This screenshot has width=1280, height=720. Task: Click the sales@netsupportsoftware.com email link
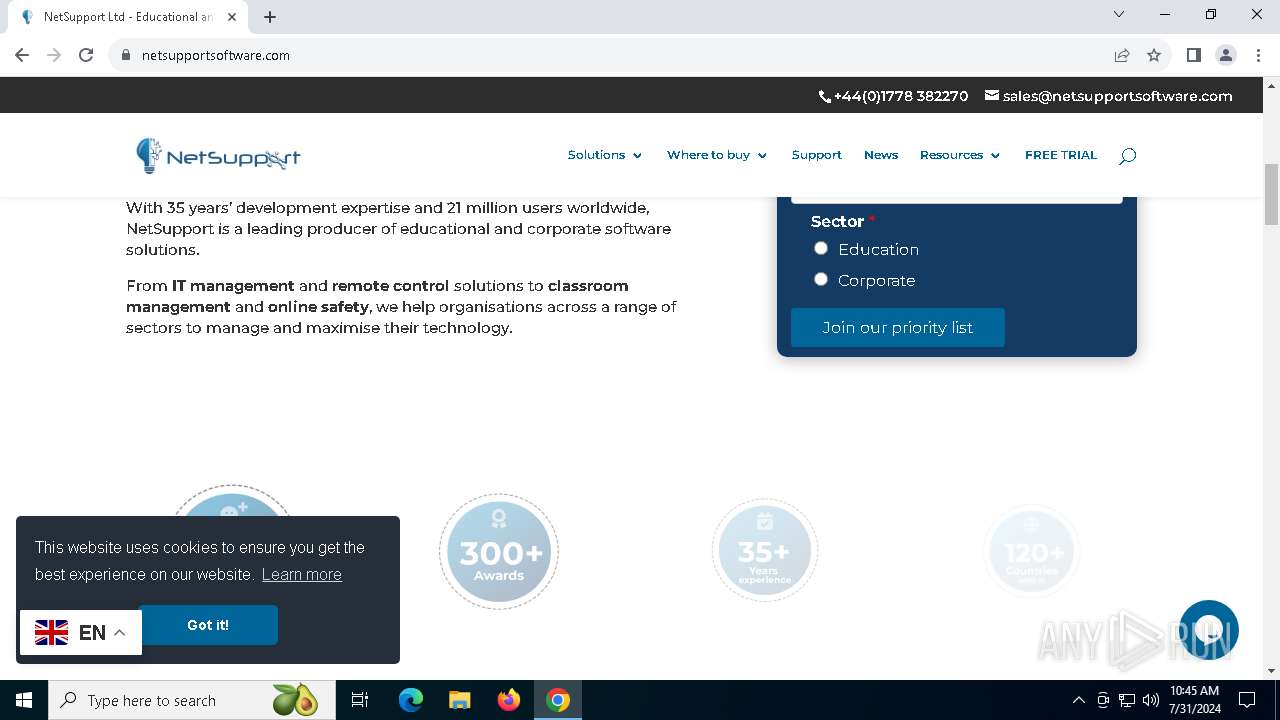(1117, 96)
